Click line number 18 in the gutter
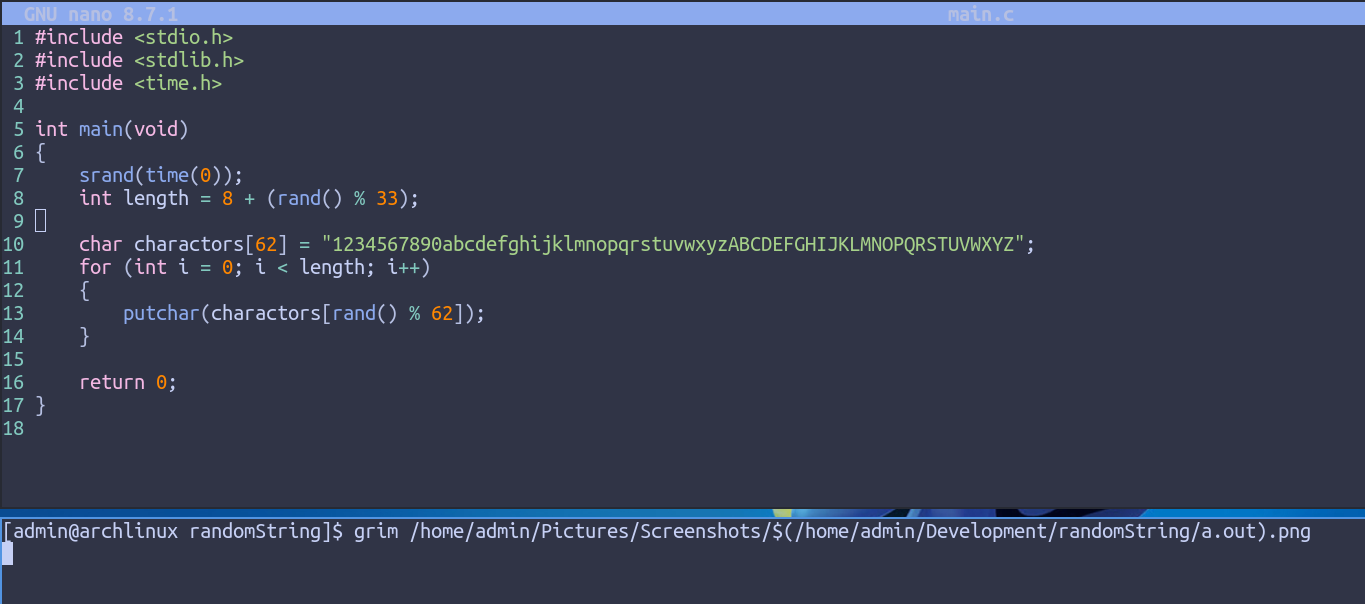 [13, 428]
